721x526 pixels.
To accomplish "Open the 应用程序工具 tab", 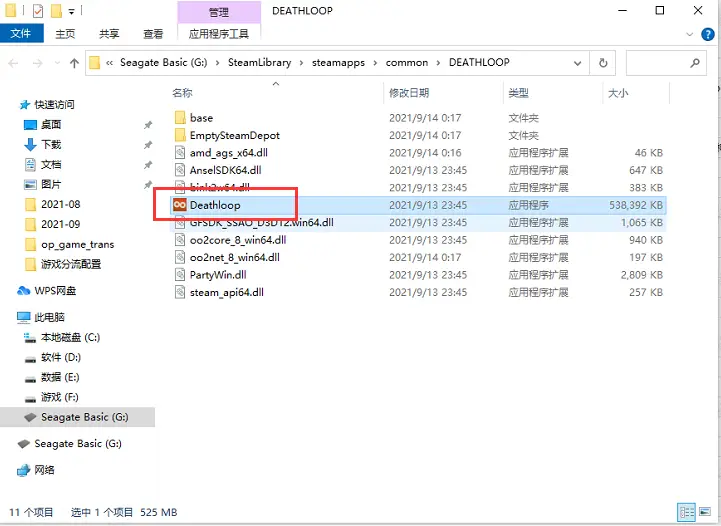I will tap(219, 34).
